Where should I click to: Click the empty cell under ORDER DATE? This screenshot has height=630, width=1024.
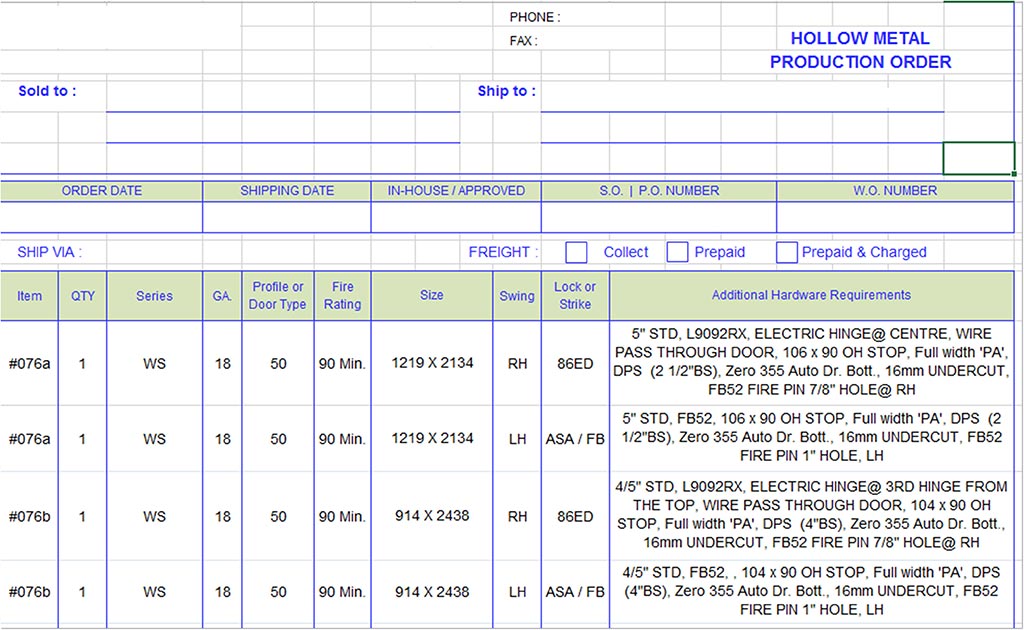(x=101, y=217)
